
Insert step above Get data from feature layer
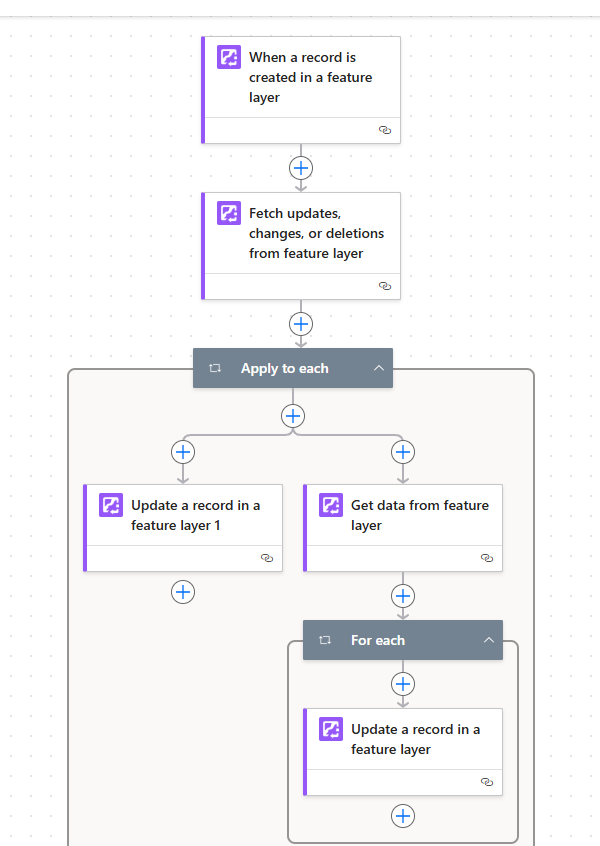point(403,452)
